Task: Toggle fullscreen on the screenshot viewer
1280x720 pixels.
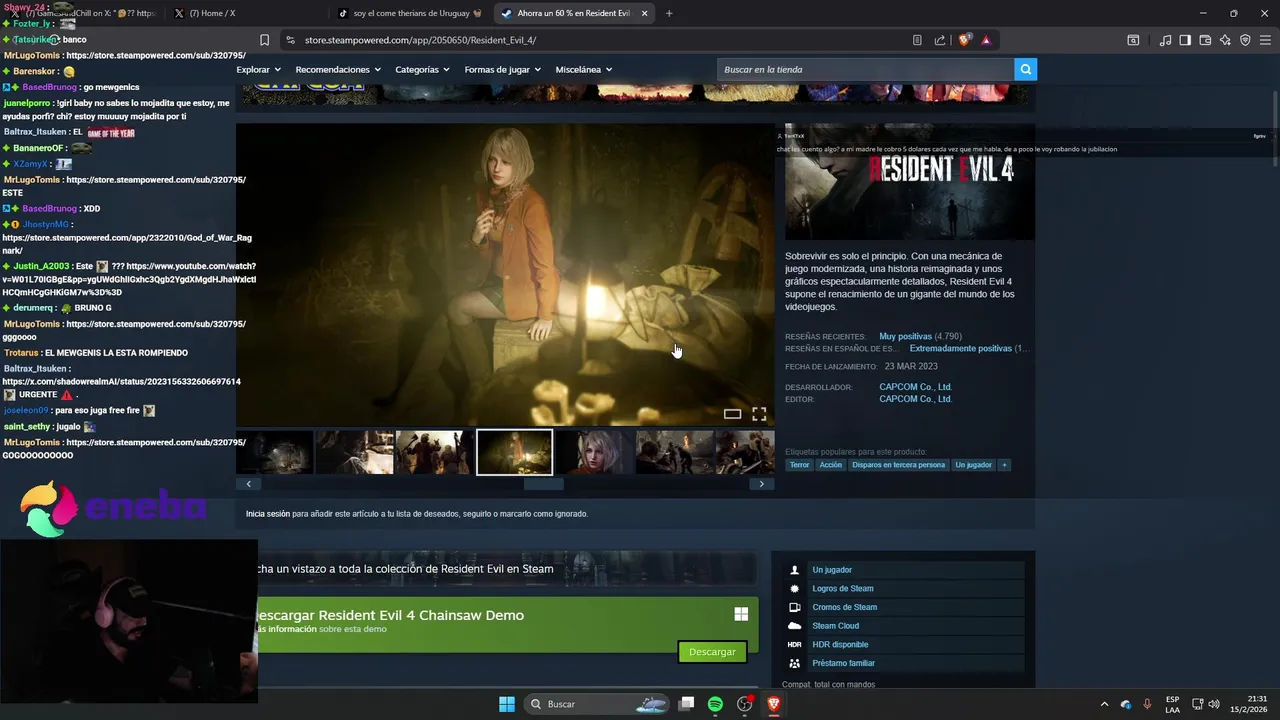Action: (x=759, y=414)
